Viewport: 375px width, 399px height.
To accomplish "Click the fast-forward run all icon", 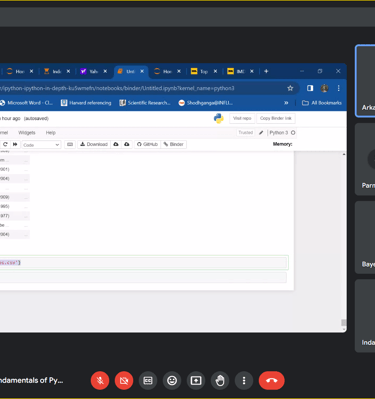I will (x=15, y=144).
